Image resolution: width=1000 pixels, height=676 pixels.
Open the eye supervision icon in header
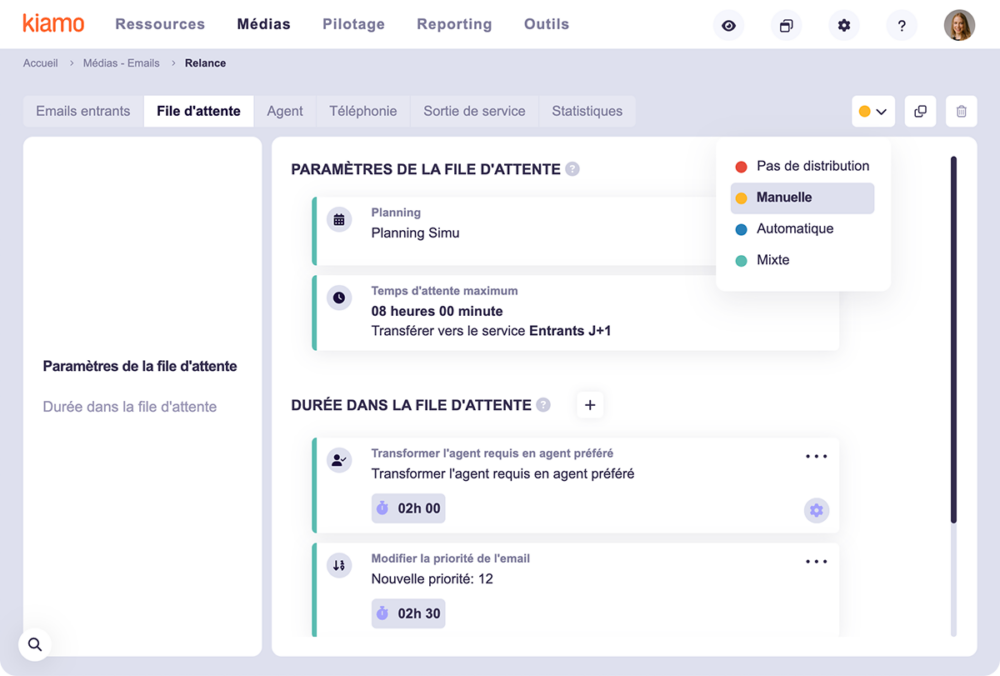point(728,26)
